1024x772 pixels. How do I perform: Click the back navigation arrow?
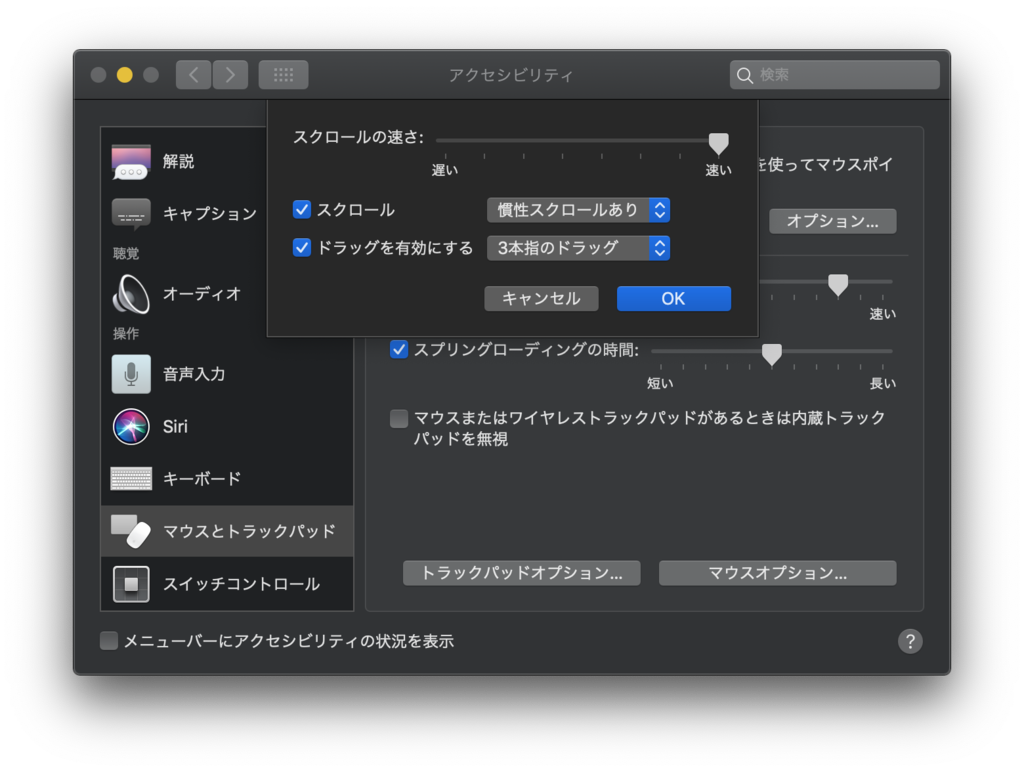click(193, 74)
